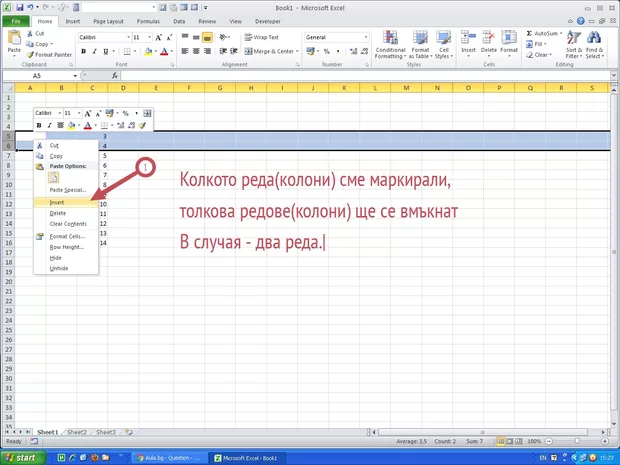Viewport: 620px width, 465px height.
Task: Select column F header
Action: pos(189,88)
